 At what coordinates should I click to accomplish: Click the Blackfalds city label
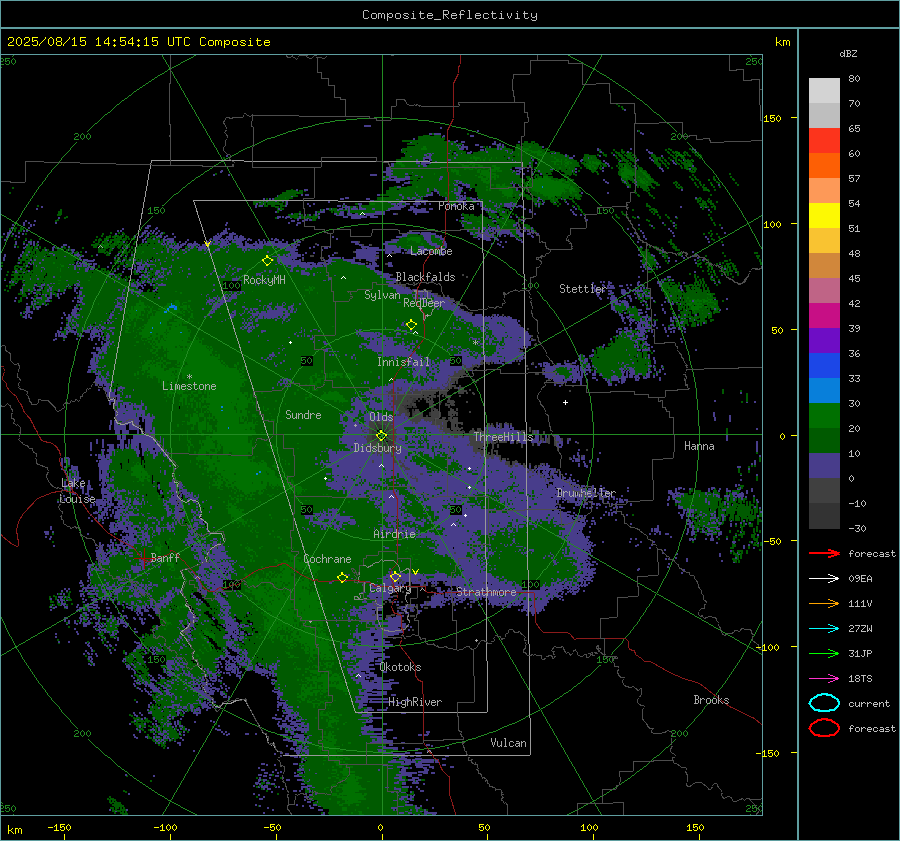[425, 277]
